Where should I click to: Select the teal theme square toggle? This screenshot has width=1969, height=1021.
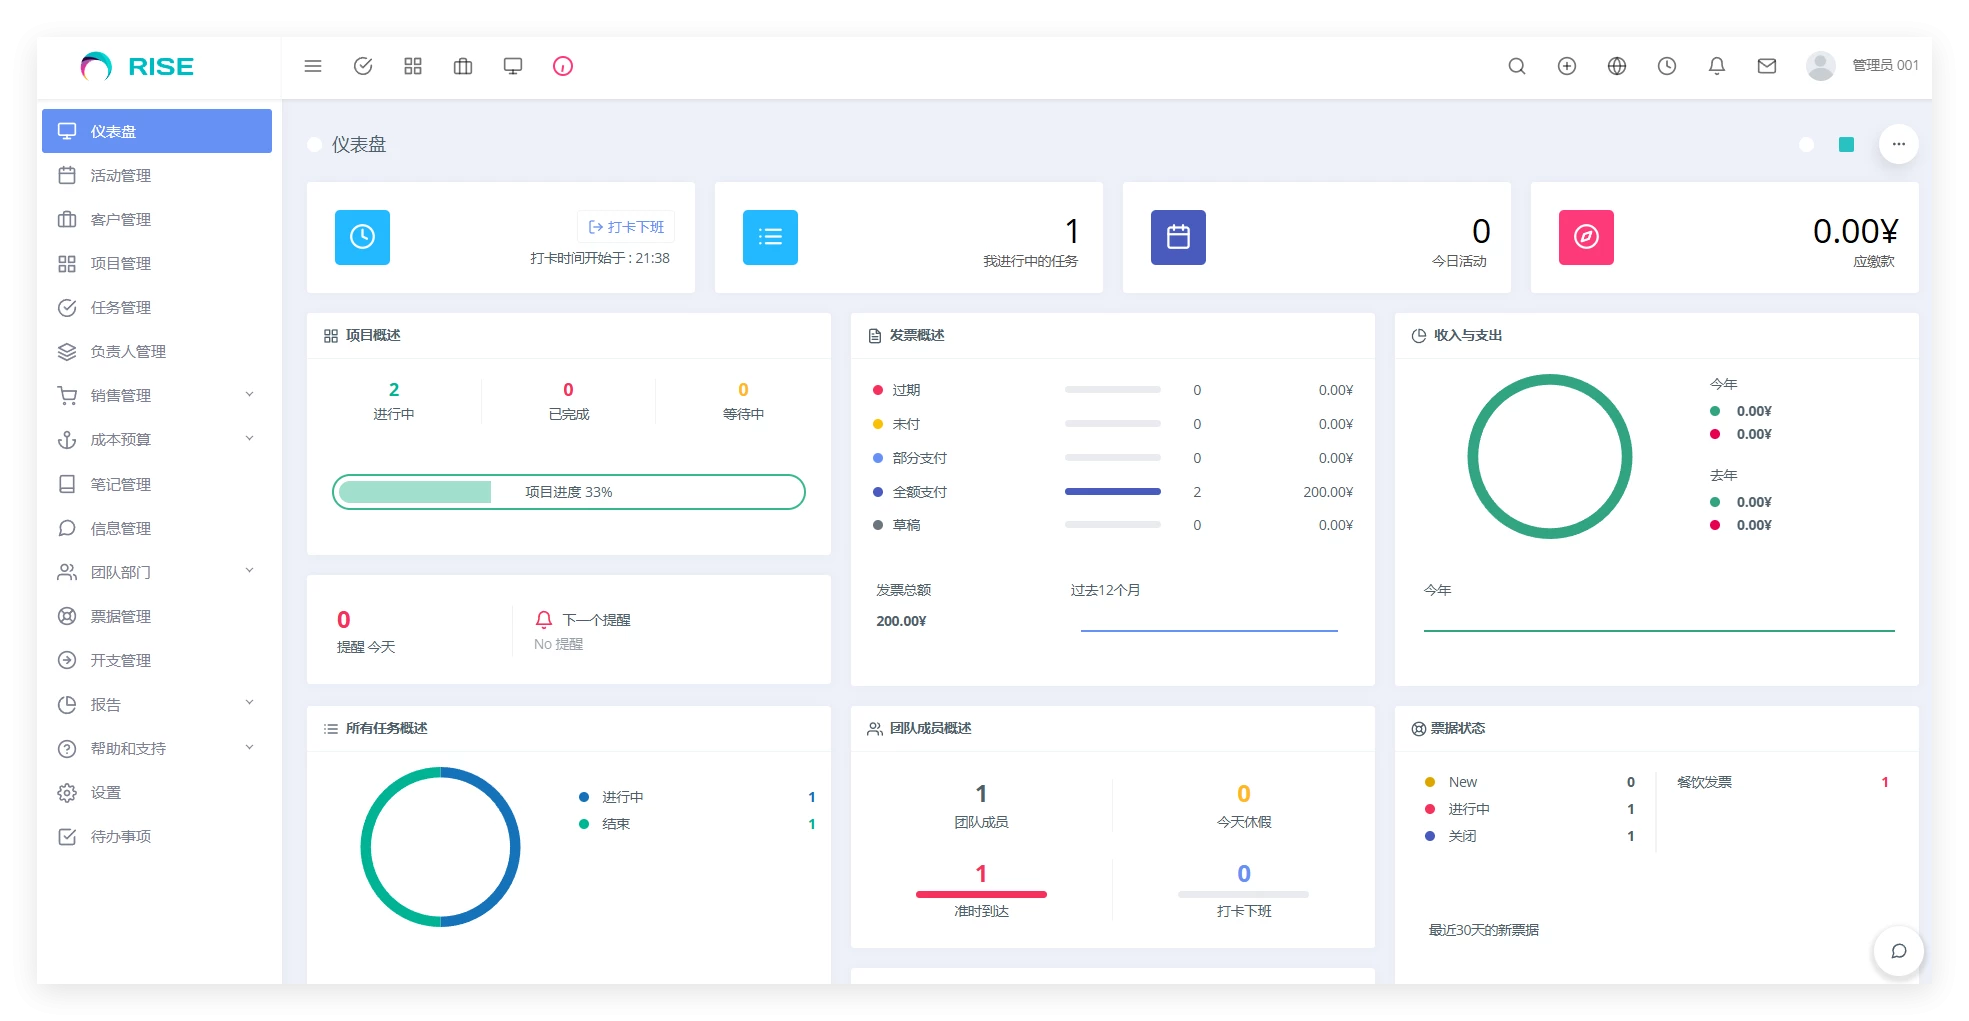coord(1846,145)
